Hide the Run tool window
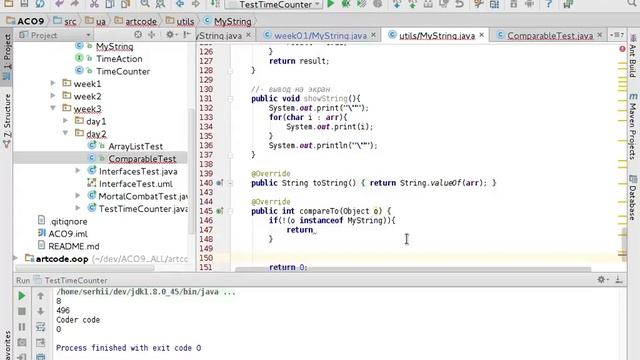Screen dimensions: 640x360 pos(619,280)
